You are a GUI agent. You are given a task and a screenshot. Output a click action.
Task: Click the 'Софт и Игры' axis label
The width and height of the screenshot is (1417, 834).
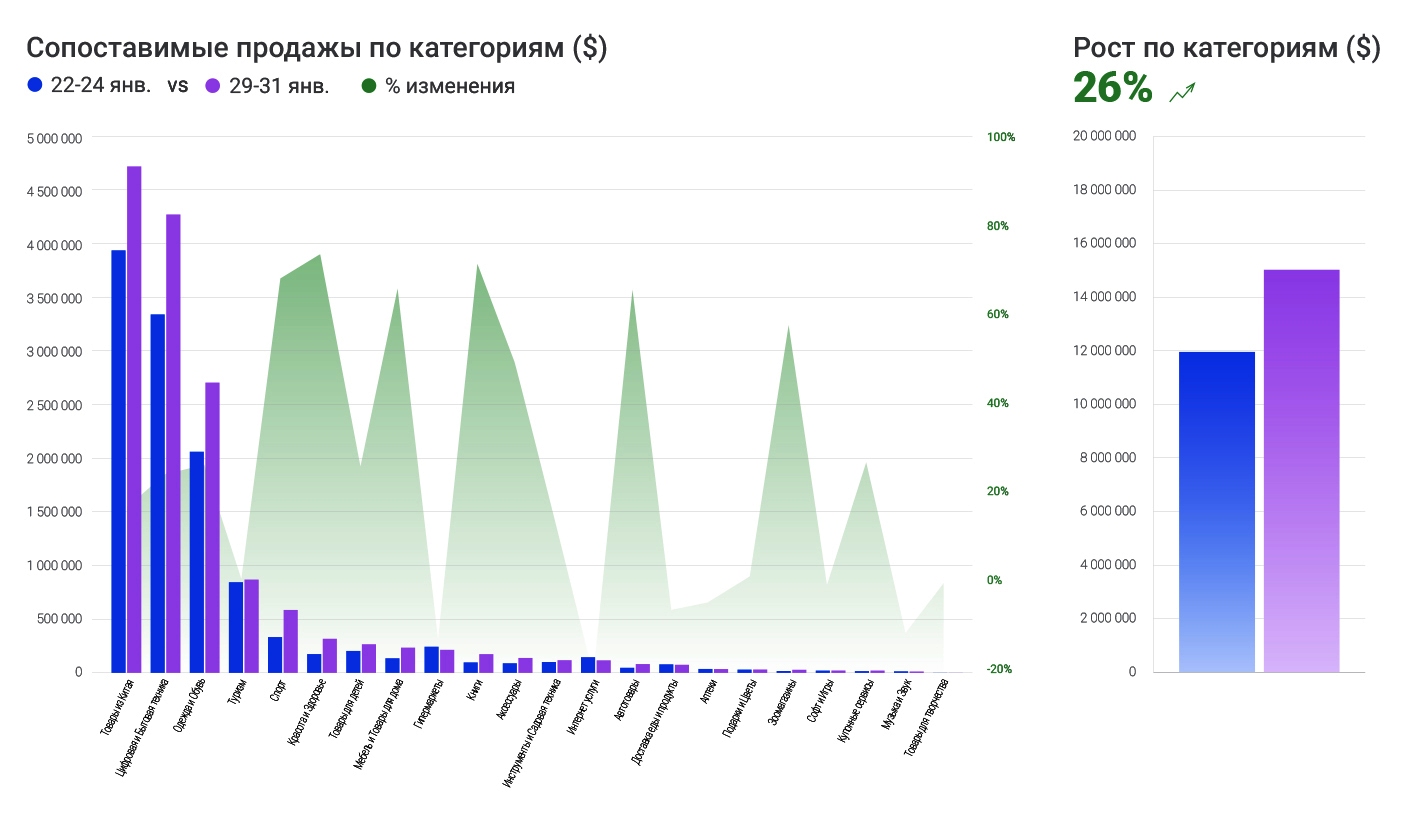pos(821,702)
